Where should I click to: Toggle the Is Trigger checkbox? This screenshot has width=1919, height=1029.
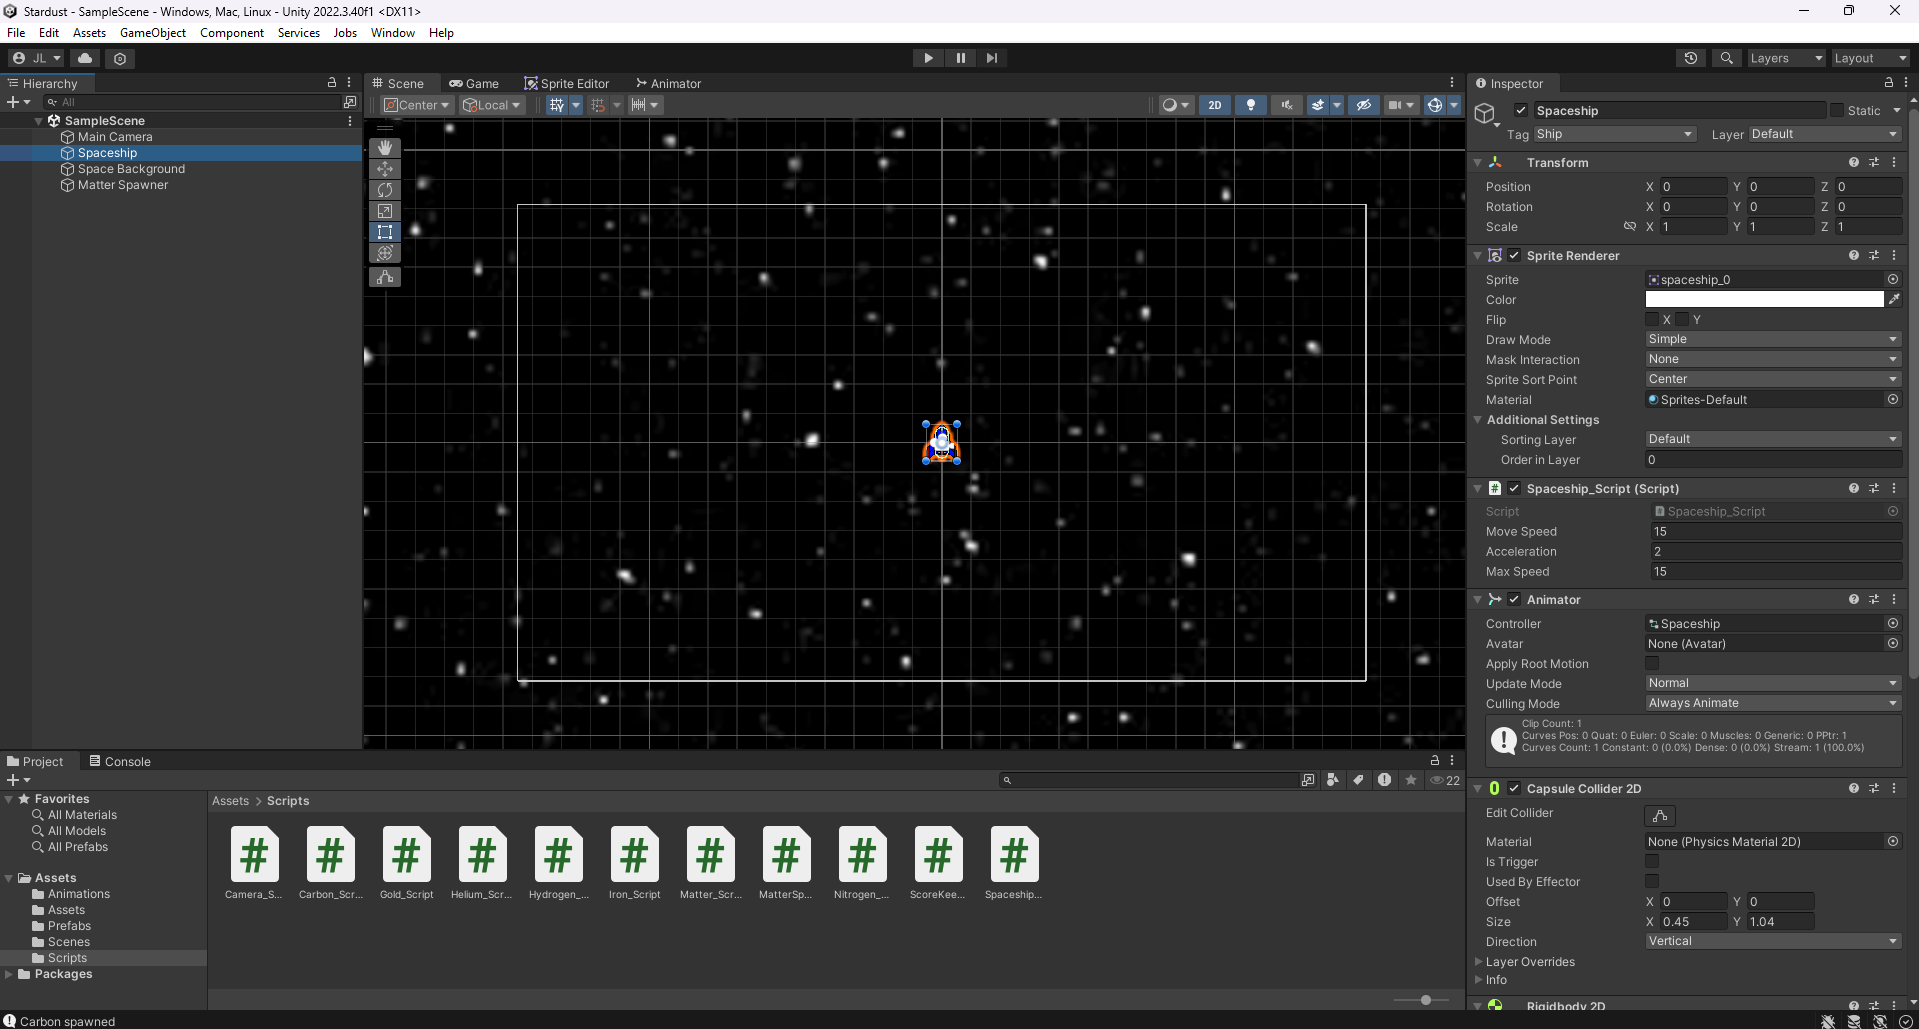pos(1652,862)
